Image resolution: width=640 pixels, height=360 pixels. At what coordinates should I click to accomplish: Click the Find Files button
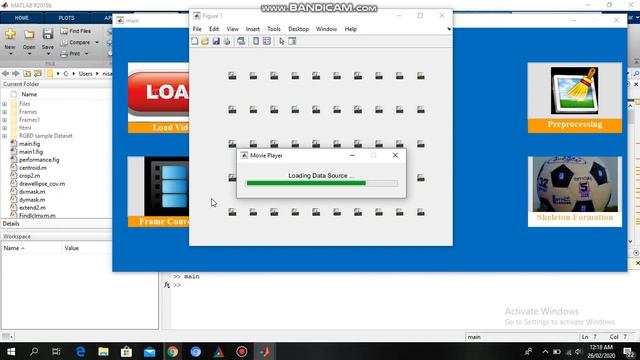click(x=76, y=31)
